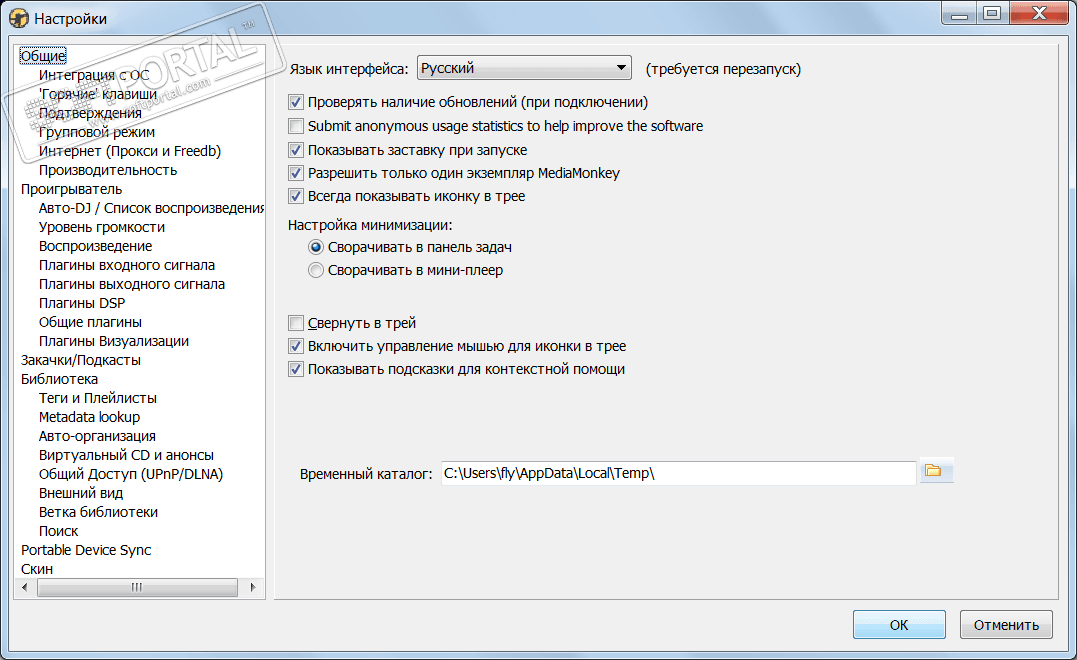Enable 'Свернуть в трей' checkbox
Image resolution: width=1077 pixels, height=660 pixels.
(x=296, y=323)
